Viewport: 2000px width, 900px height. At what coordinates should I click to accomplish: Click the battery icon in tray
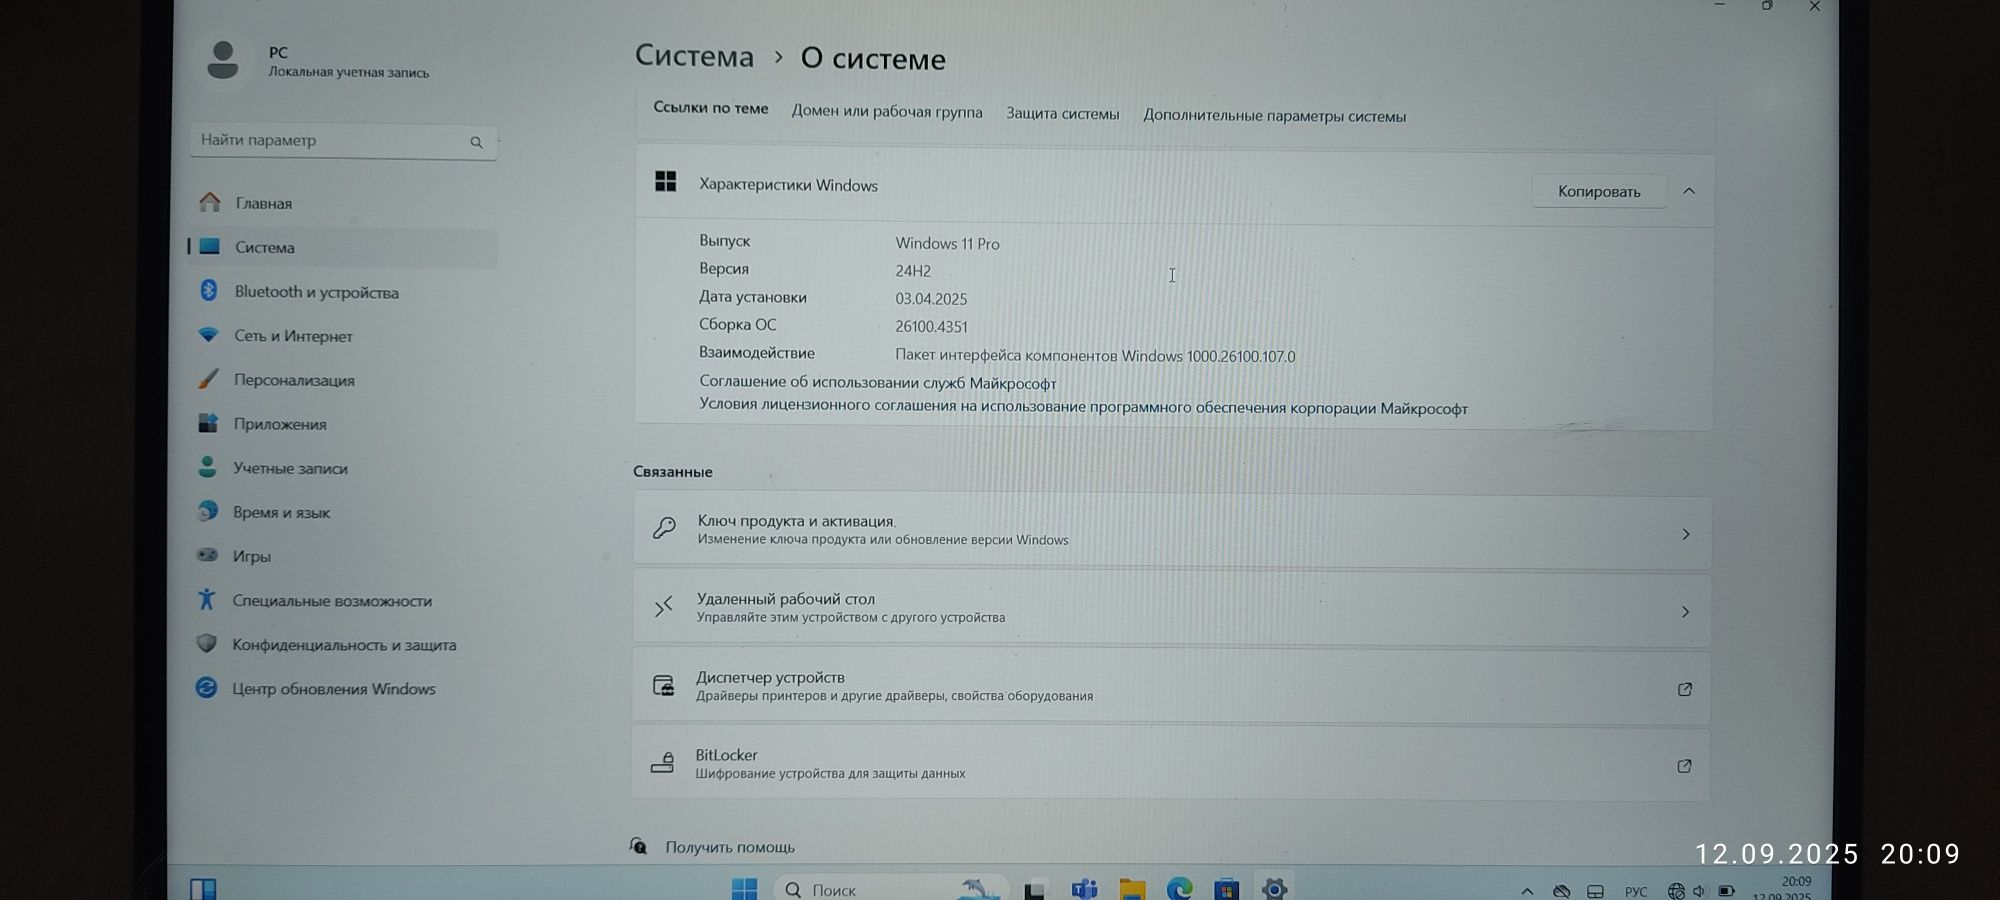(1726, 891)
